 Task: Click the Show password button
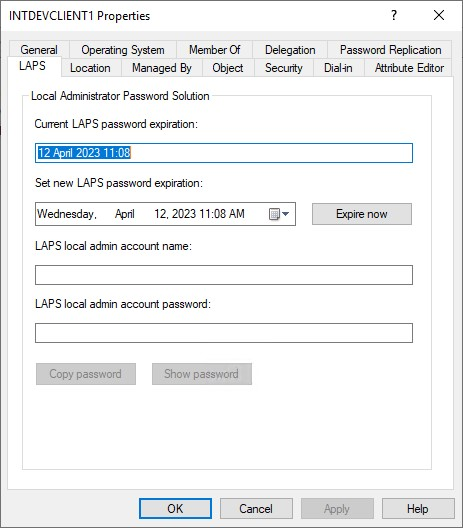coord(202,374)
